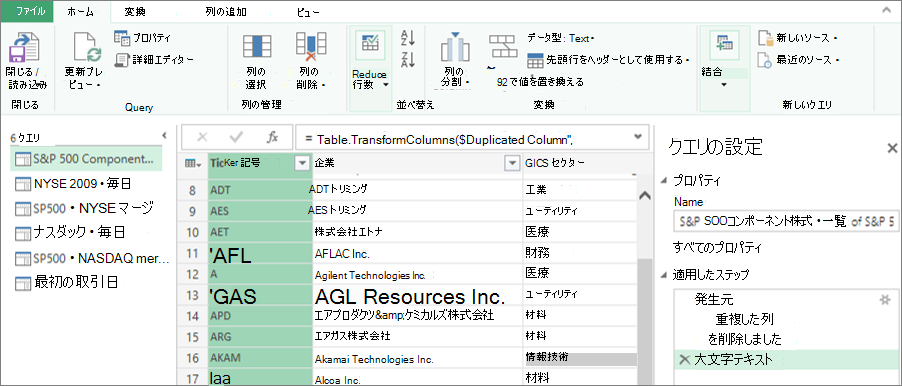
Task: Click the Combine (結合) icon
Action: point(723,45)
